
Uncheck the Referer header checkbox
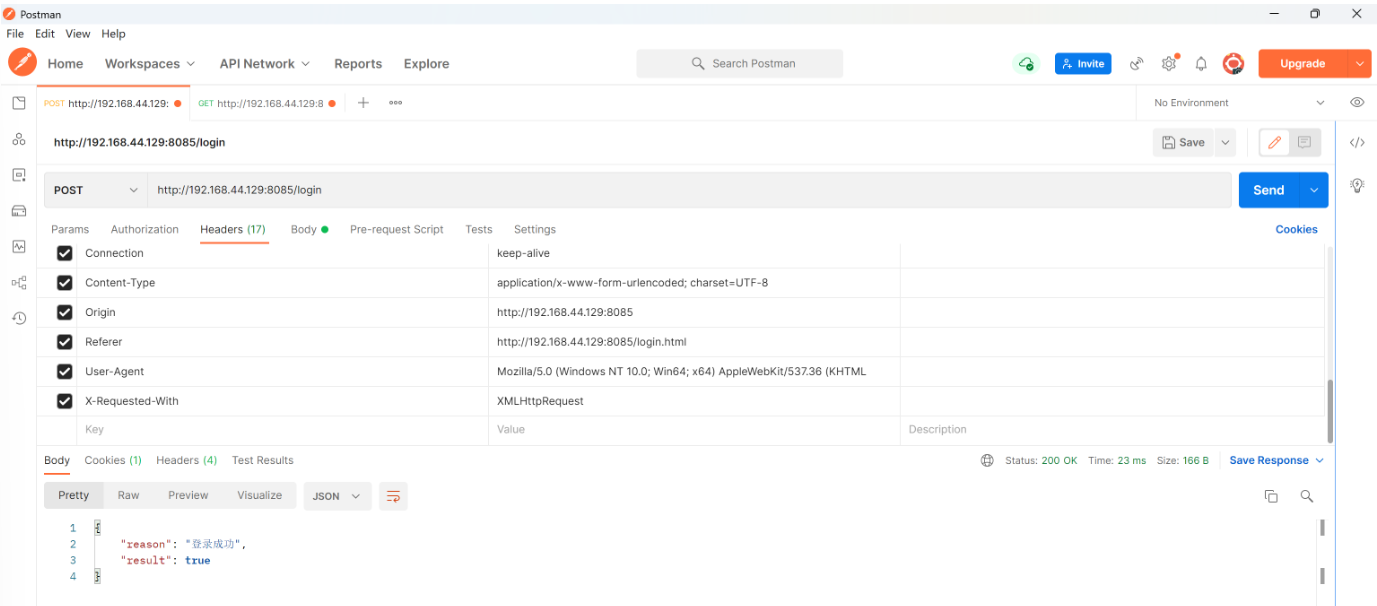pyautogui.click(x=65, y=342)
